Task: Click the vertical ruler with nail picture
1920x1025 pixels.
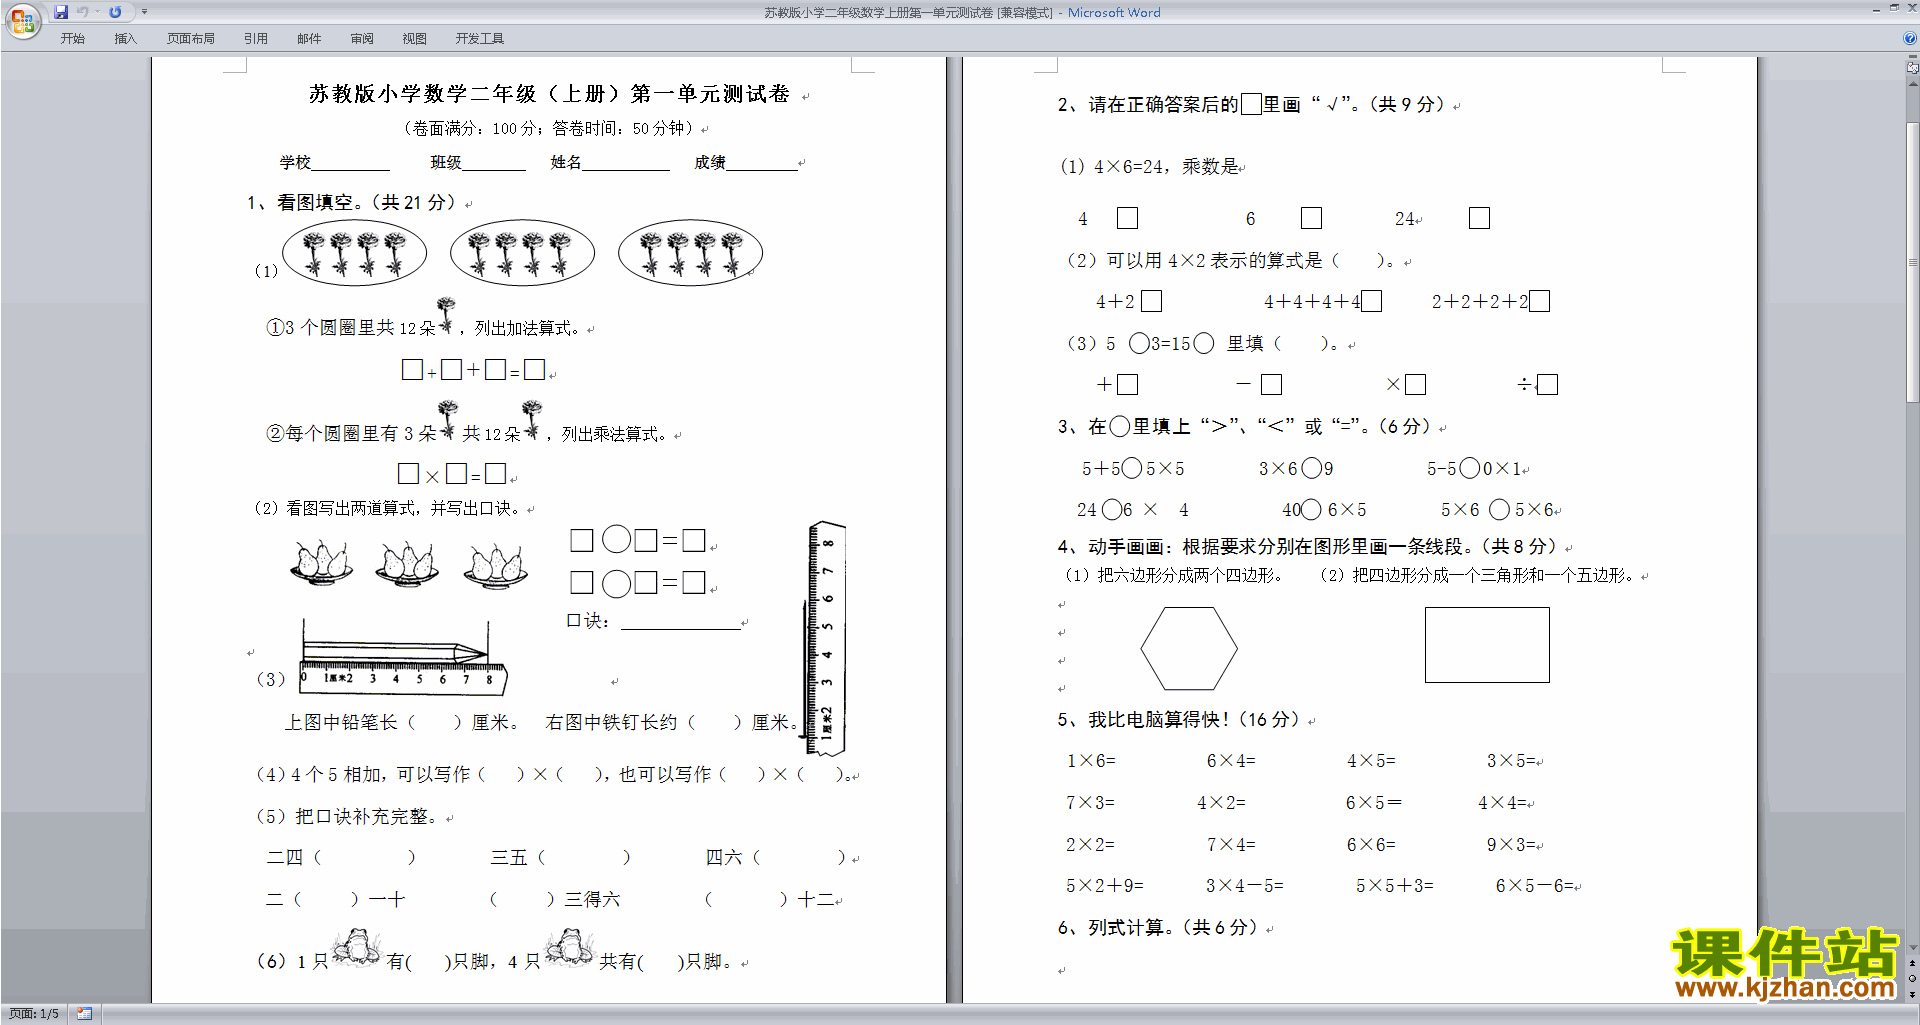Action: coord(825,637)
